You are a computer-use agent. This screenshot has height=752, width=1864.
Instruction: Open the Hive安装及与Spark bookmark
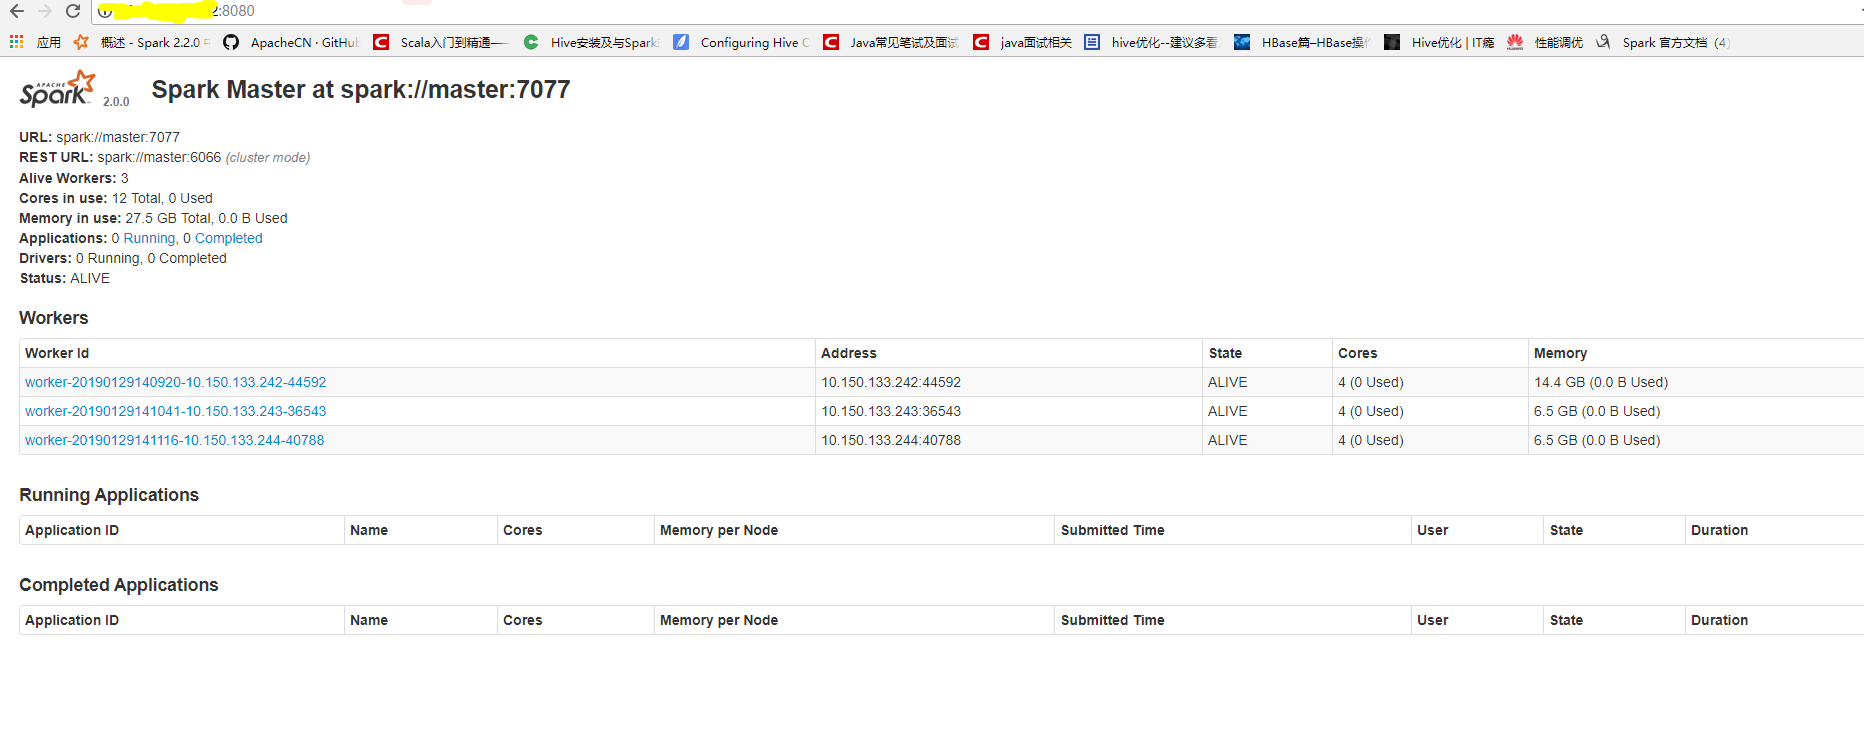tap(591, 42)
